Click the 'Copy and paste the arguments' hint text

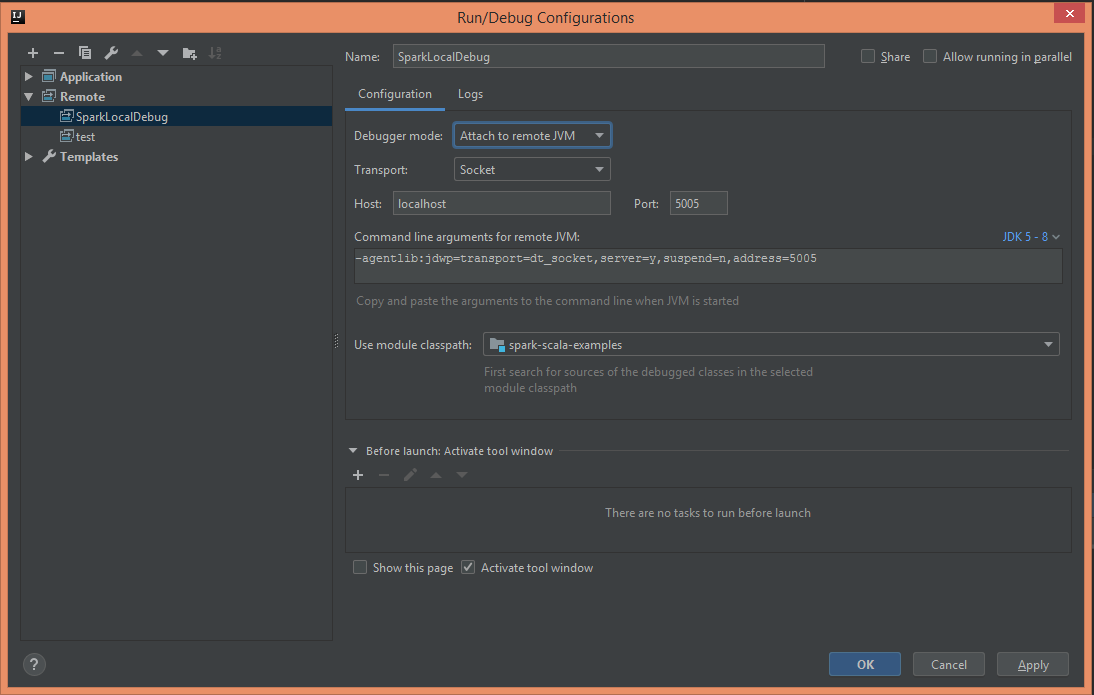(547, 301)
